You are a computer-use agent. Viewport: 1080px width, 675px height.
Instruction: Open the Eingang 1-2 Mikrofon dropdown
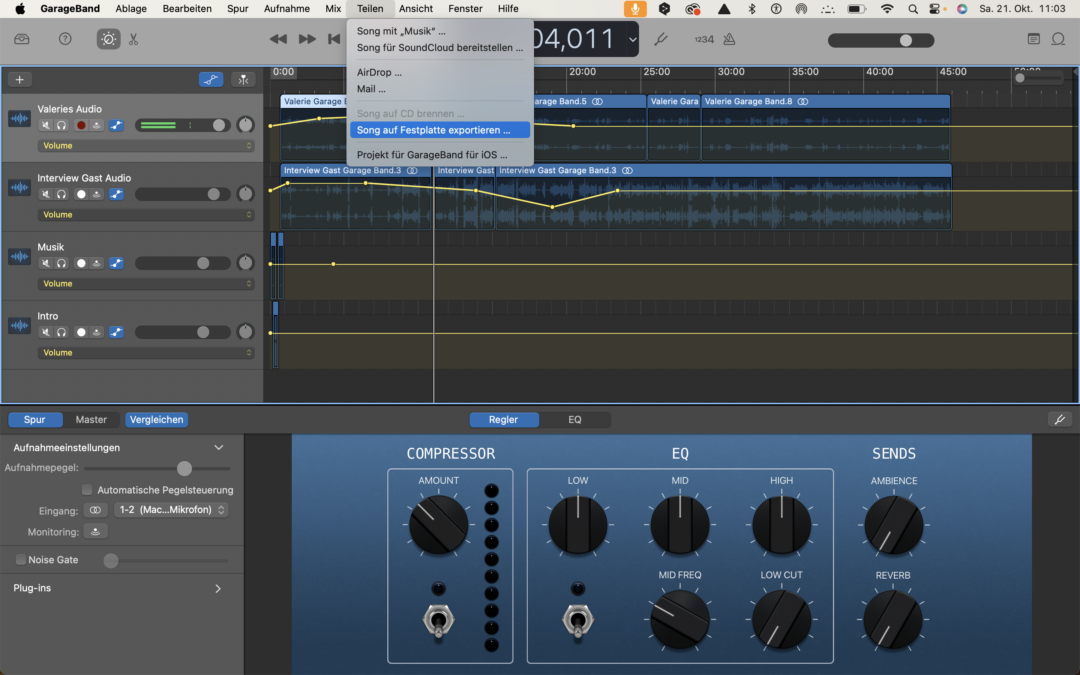(x=171, y=510)
